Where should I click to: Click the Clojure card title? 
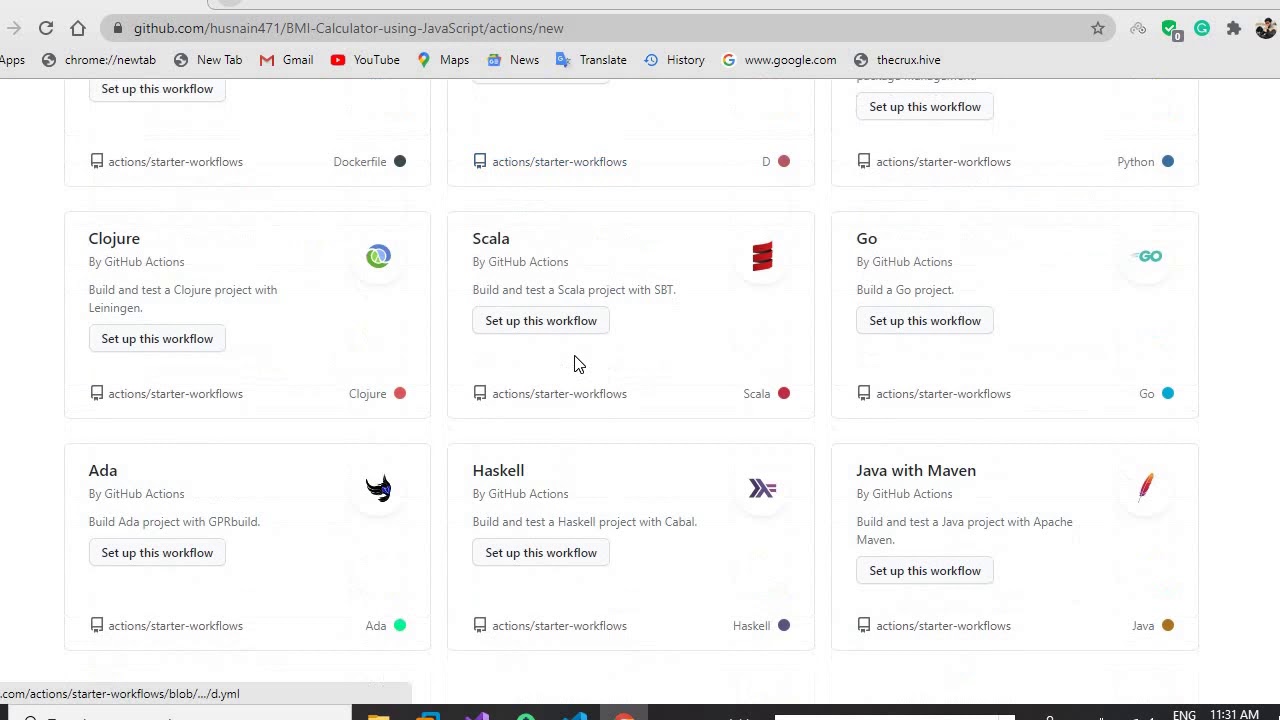[x=114, y=239]
